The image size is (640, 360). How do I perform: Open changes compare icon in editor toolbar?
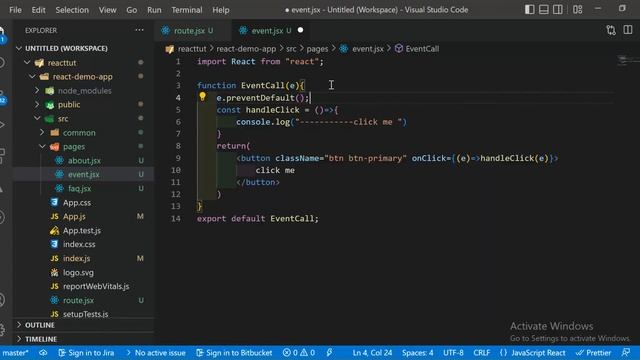tap(611, 30)
